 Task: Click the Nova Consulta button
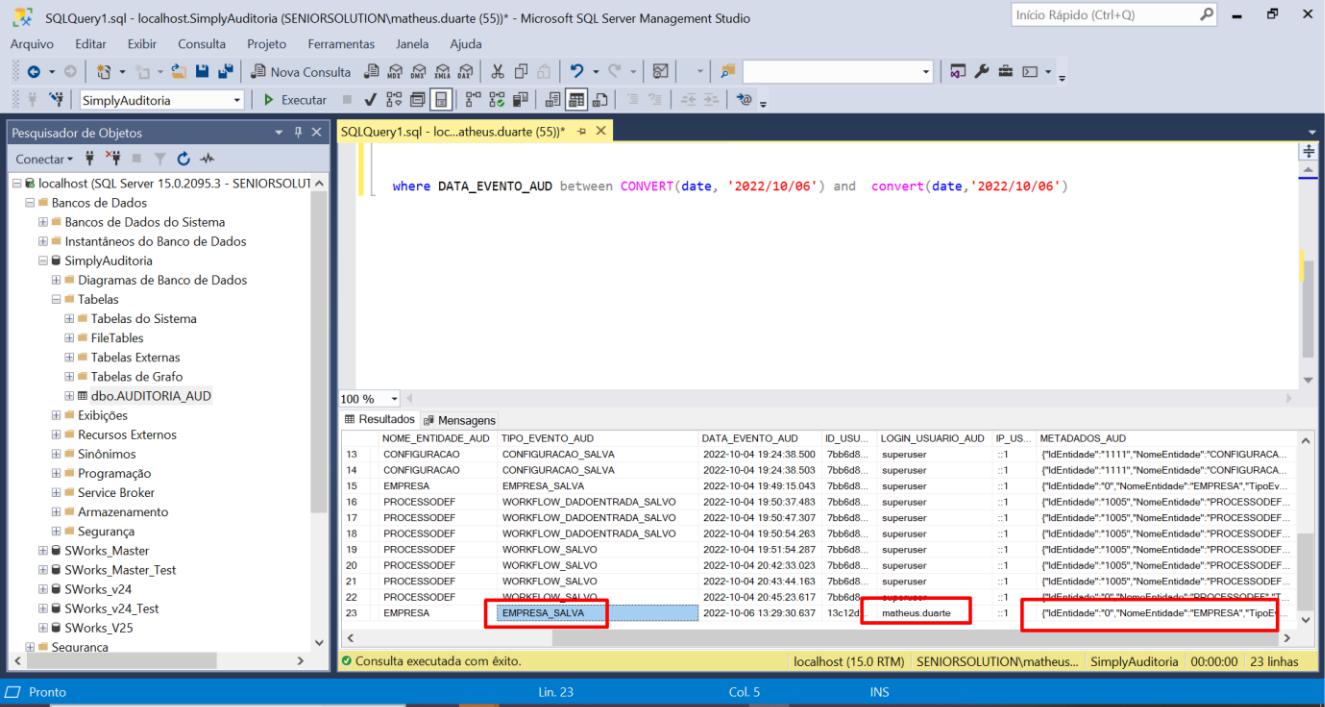click(301, 71)
